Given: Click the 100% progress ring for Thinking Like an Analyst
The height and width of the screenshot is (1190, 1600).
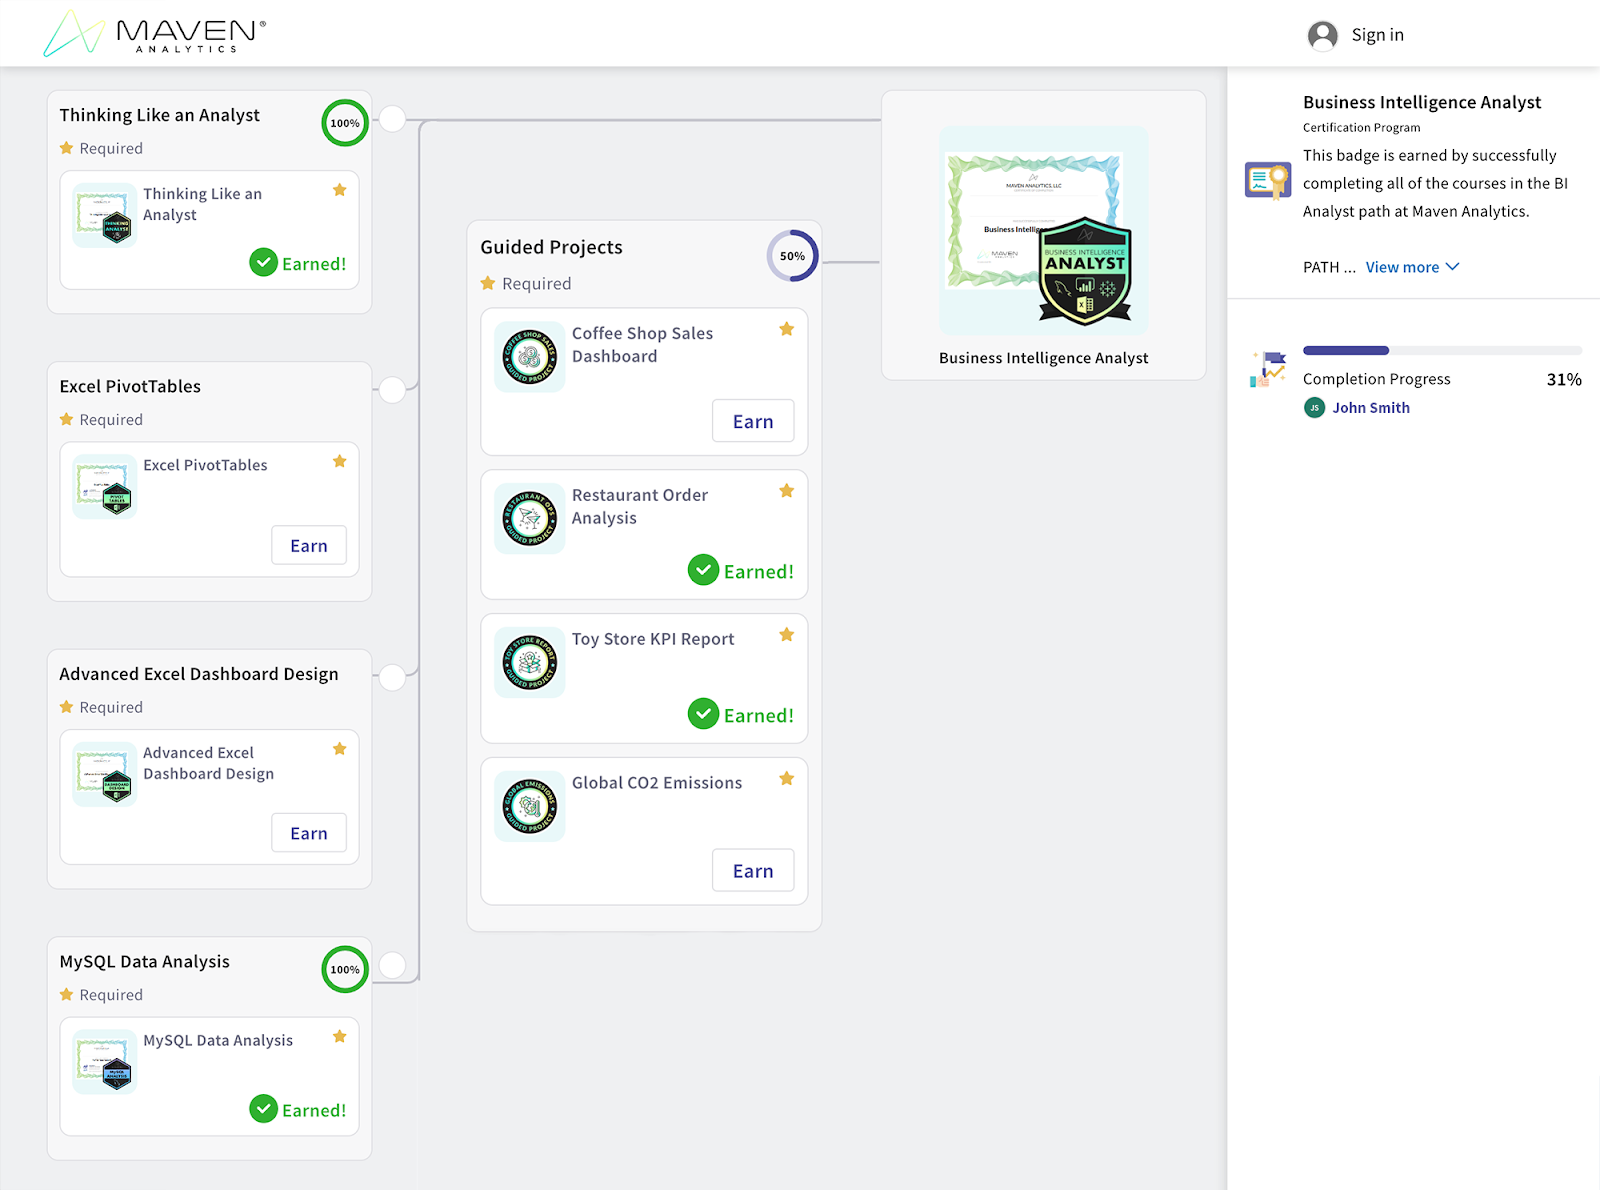Looking at the screenshot, I should coord(345,123).
